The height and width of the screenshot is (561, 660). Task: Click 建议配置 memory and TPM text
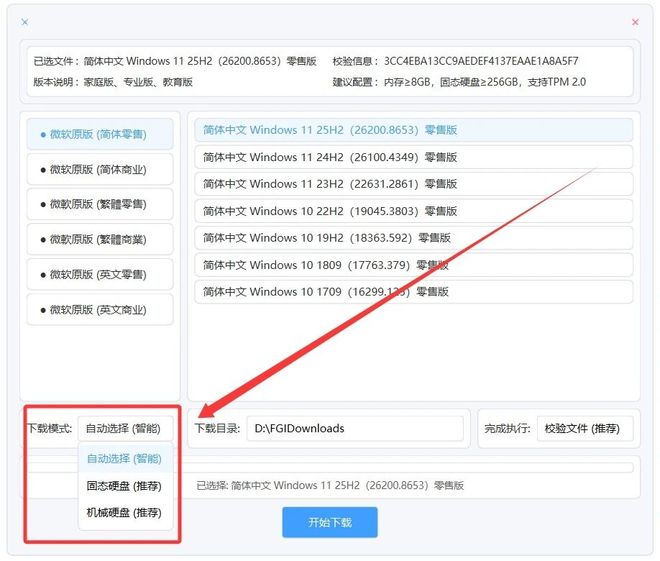[459, 82]
